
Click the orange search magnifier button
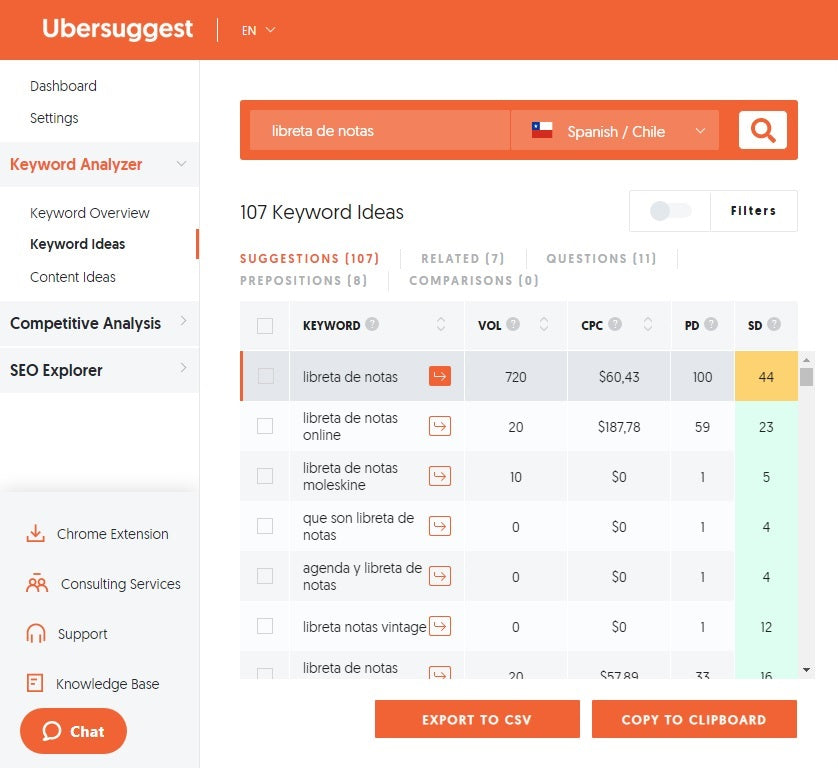[x=763, y=130]
